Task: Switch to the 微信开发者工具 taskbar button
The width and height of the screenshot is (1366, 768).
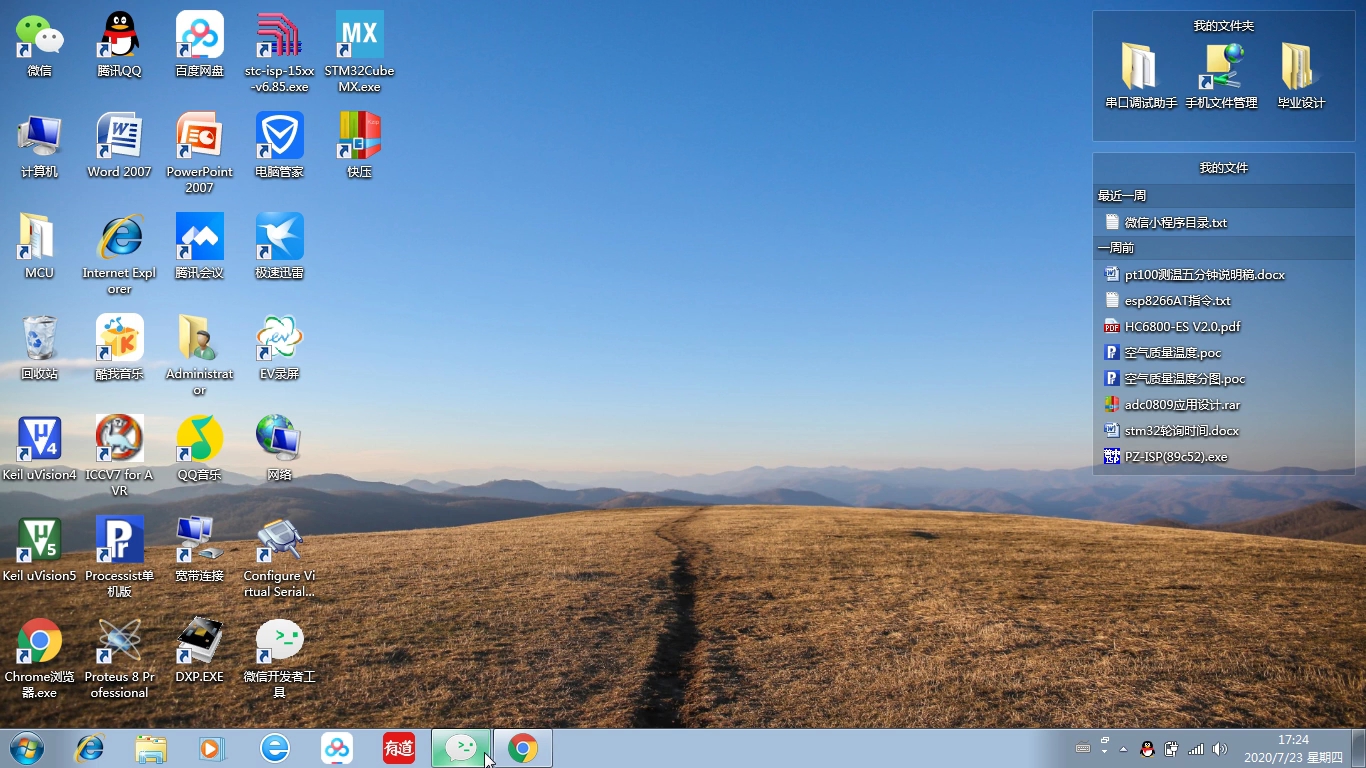Action: pos(461,748)
